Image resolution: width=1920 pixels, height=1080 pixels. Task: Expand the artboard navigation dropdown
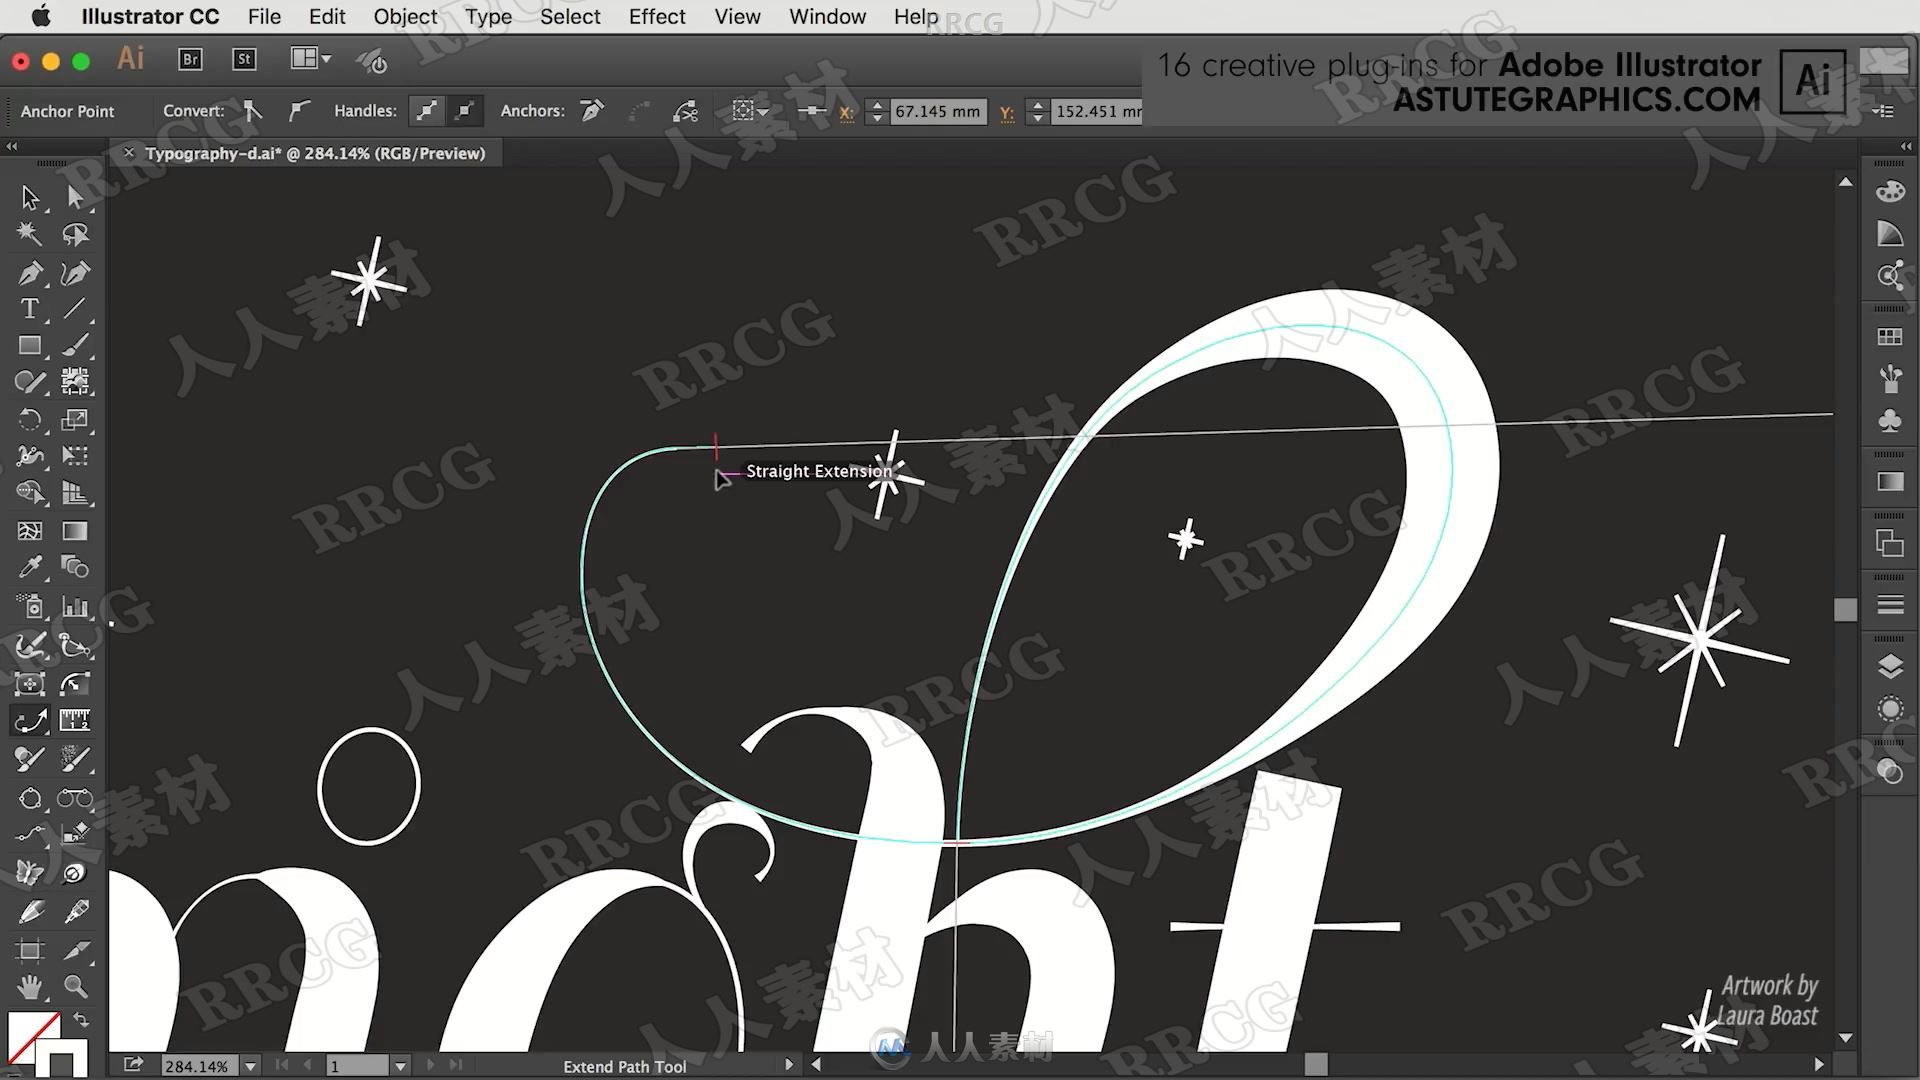tap(400, 1065)
